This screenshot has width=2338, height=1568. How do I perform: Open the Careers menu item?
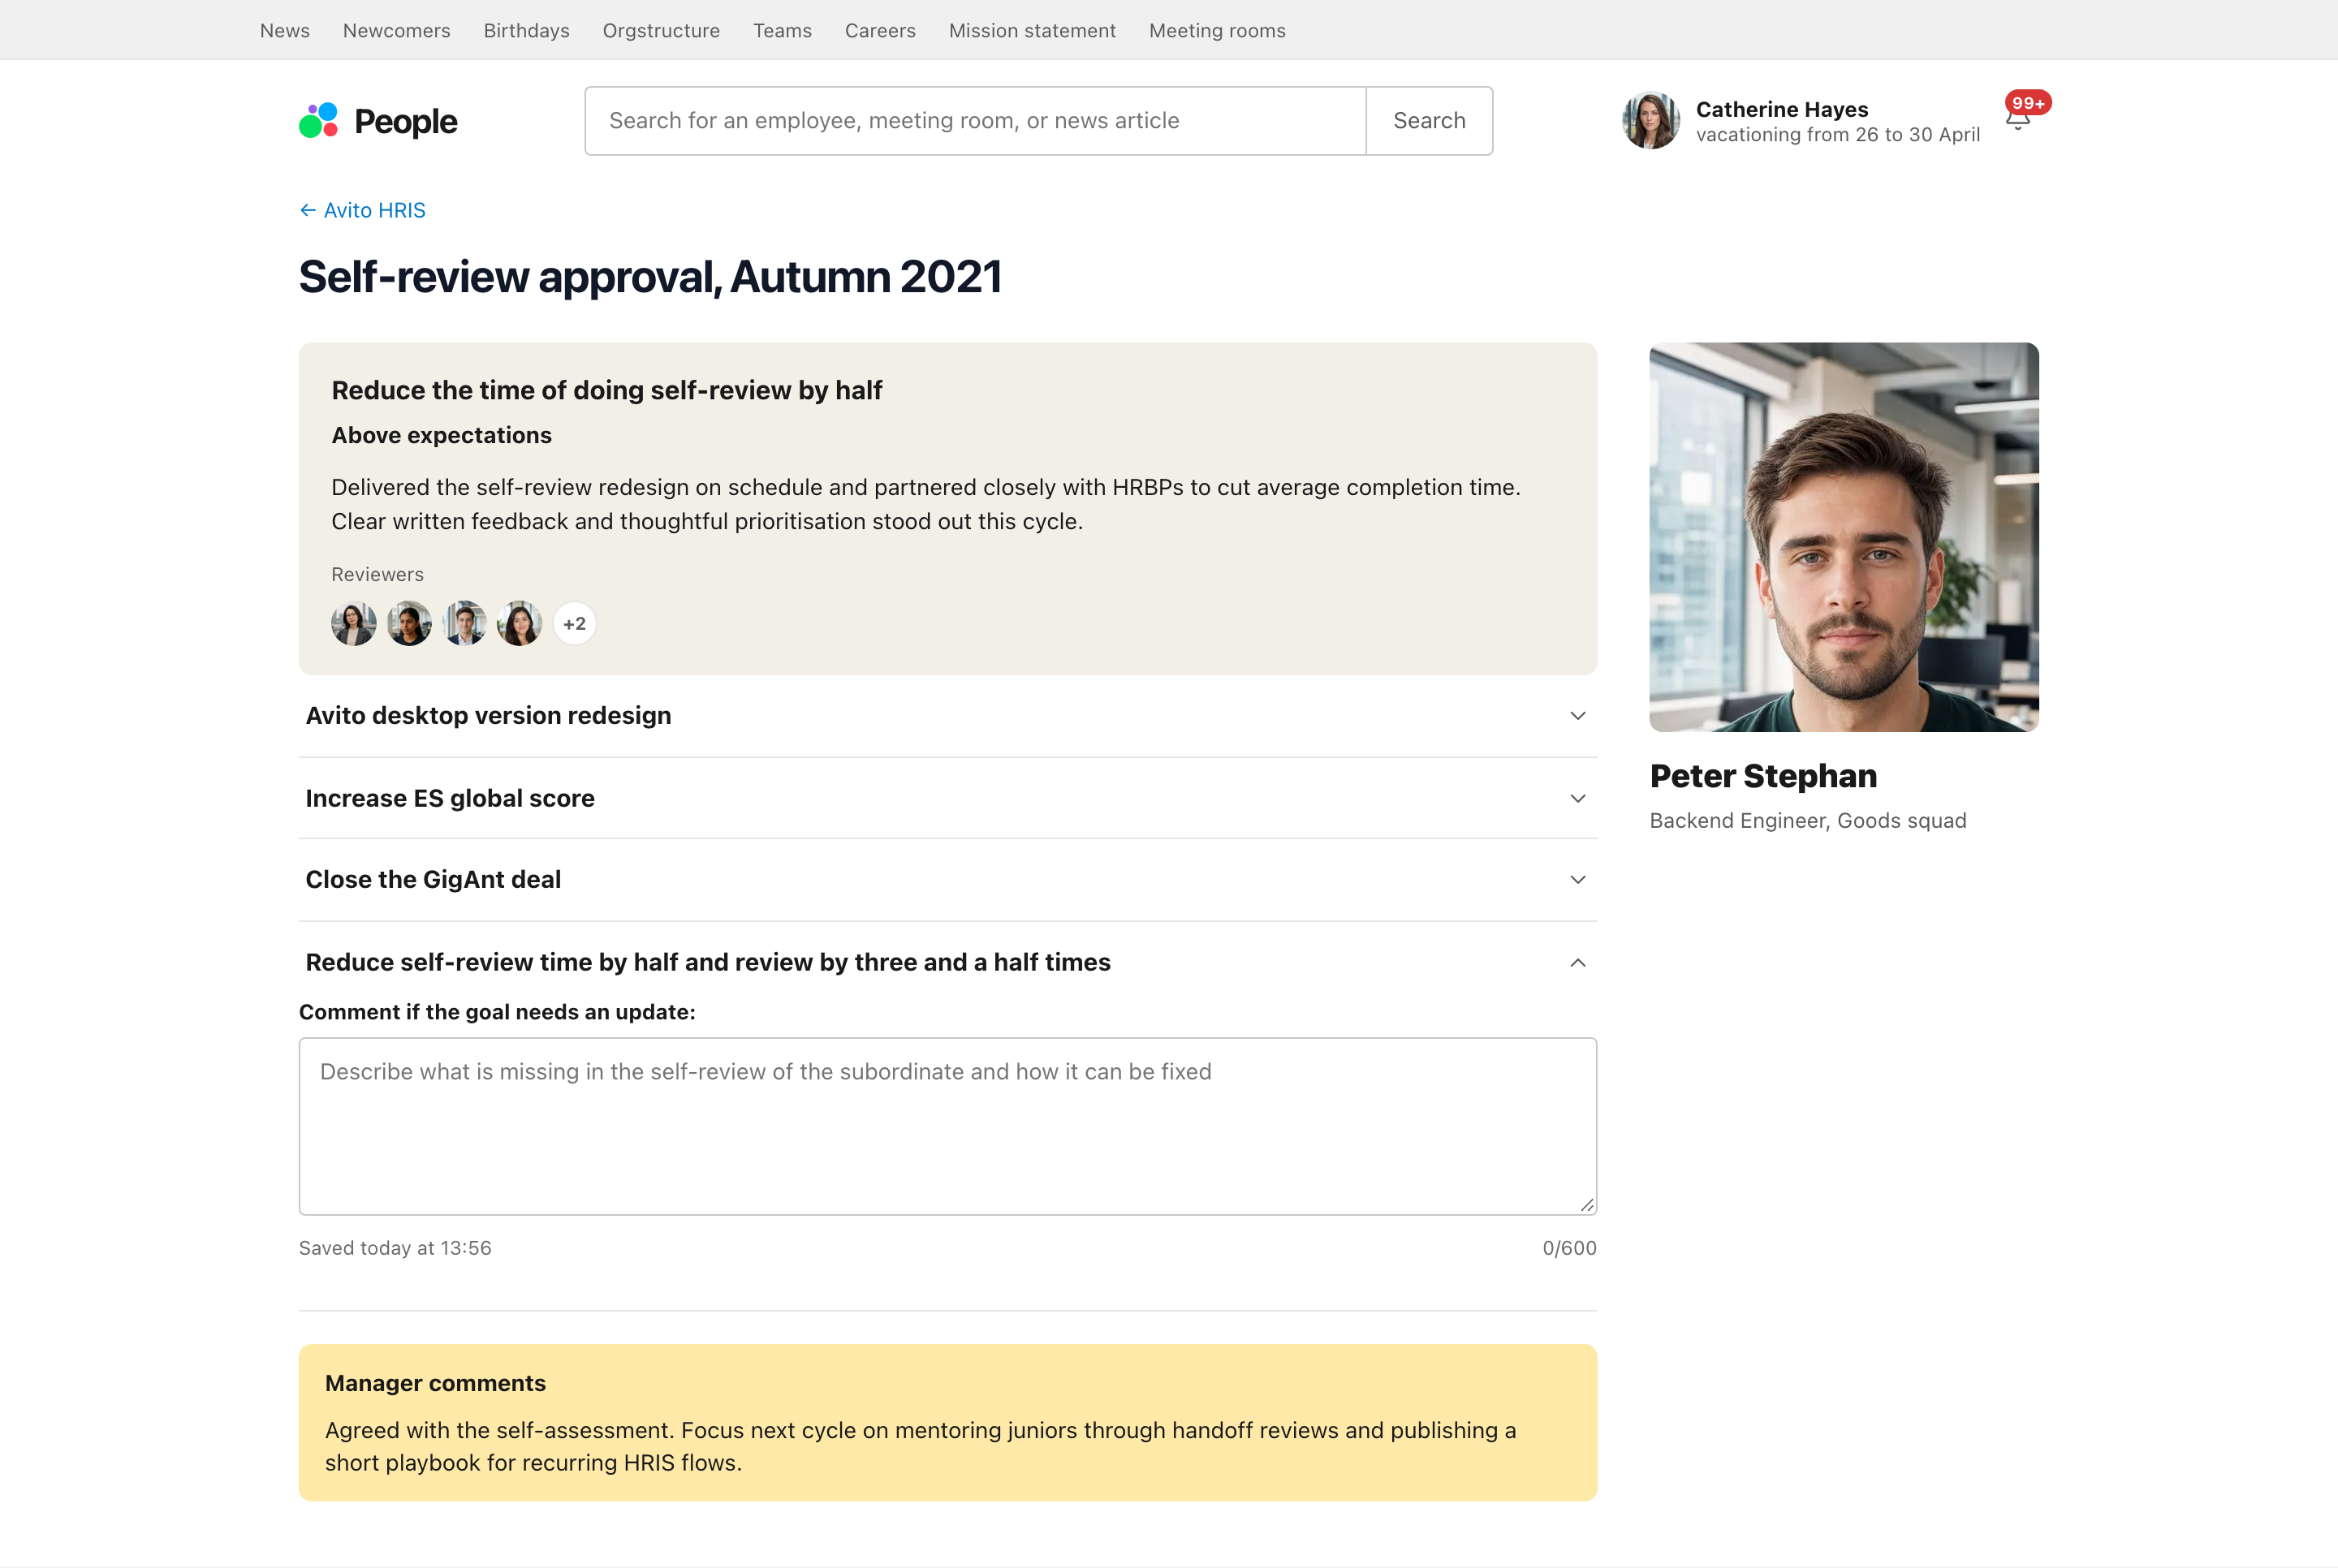880,31
